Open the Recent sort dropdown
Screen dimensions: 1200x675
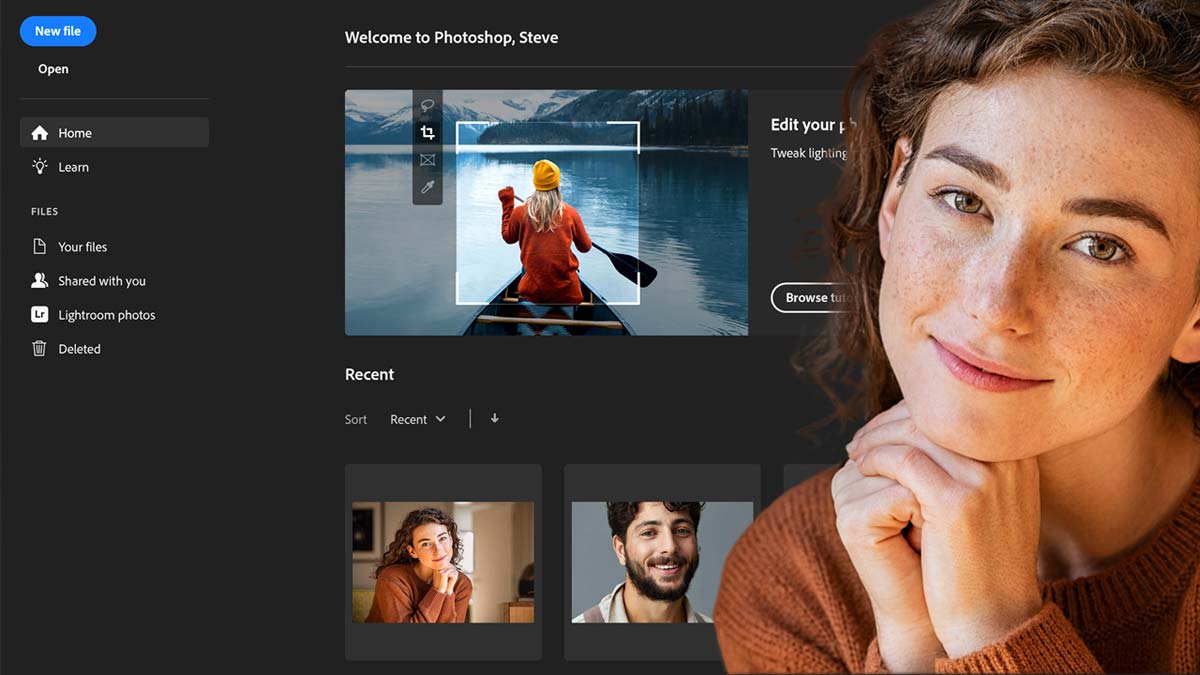tap(417, 419)
